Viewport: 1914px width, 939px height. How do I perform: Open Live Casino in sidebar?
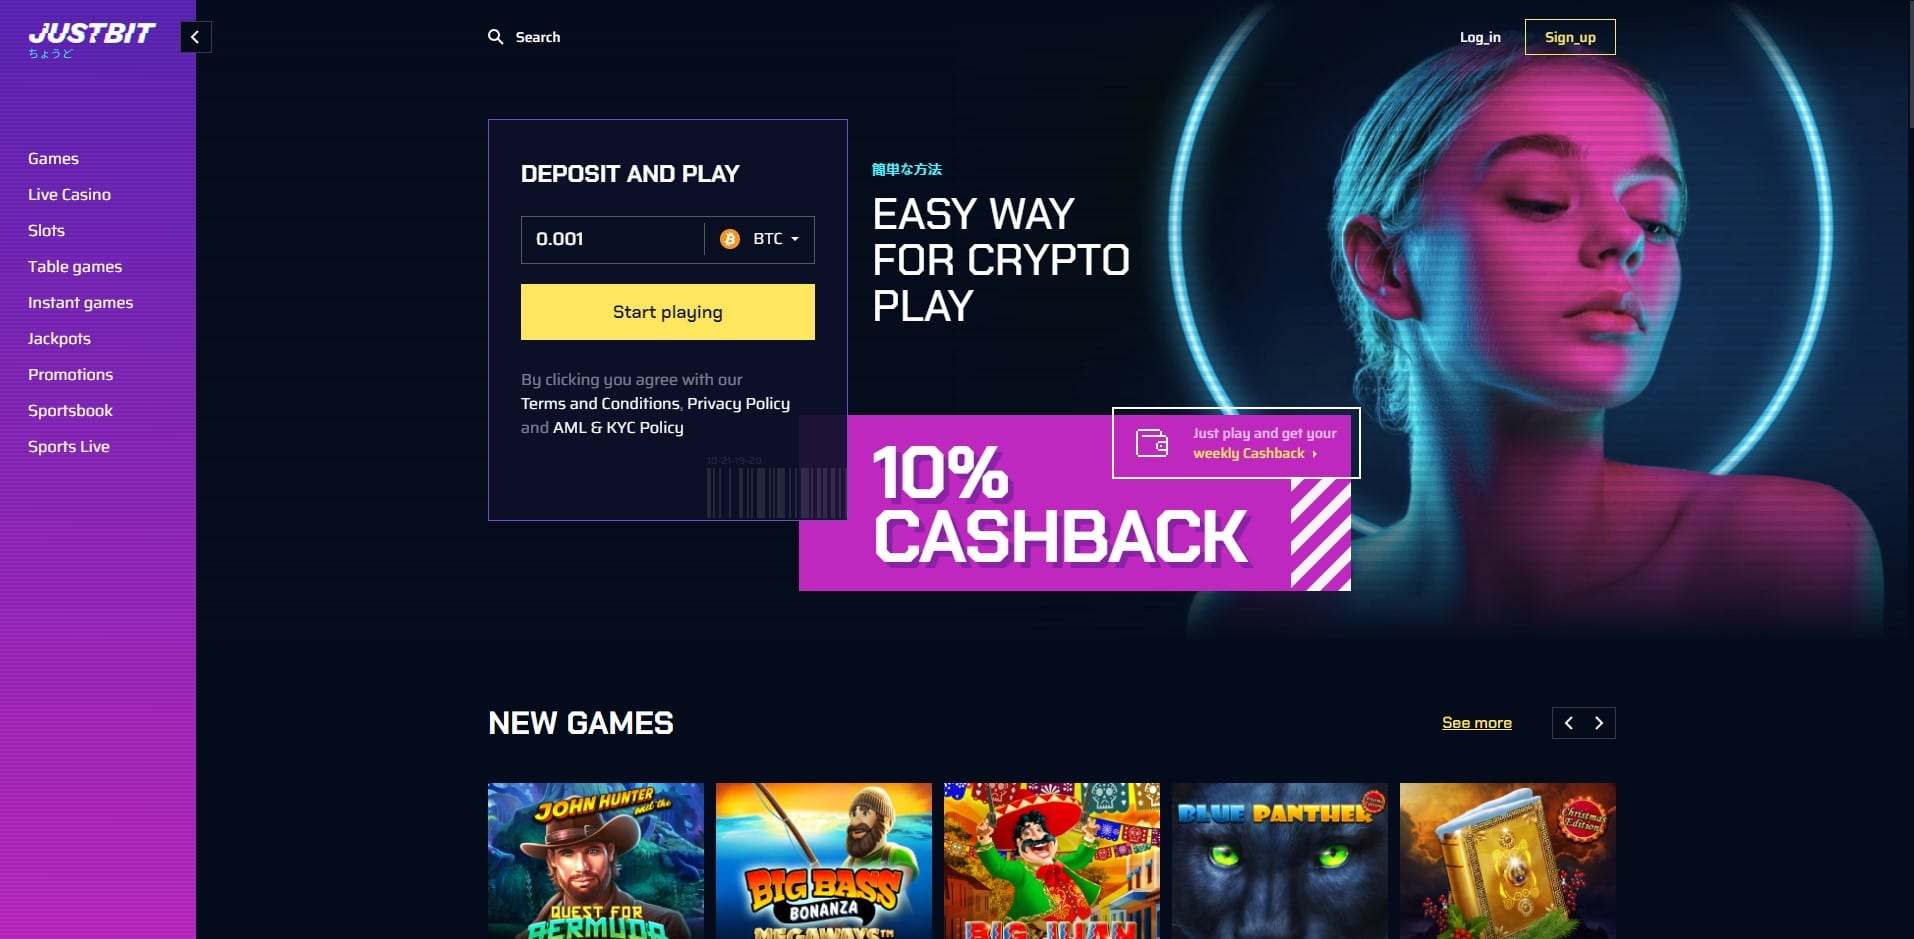[69, 194]
